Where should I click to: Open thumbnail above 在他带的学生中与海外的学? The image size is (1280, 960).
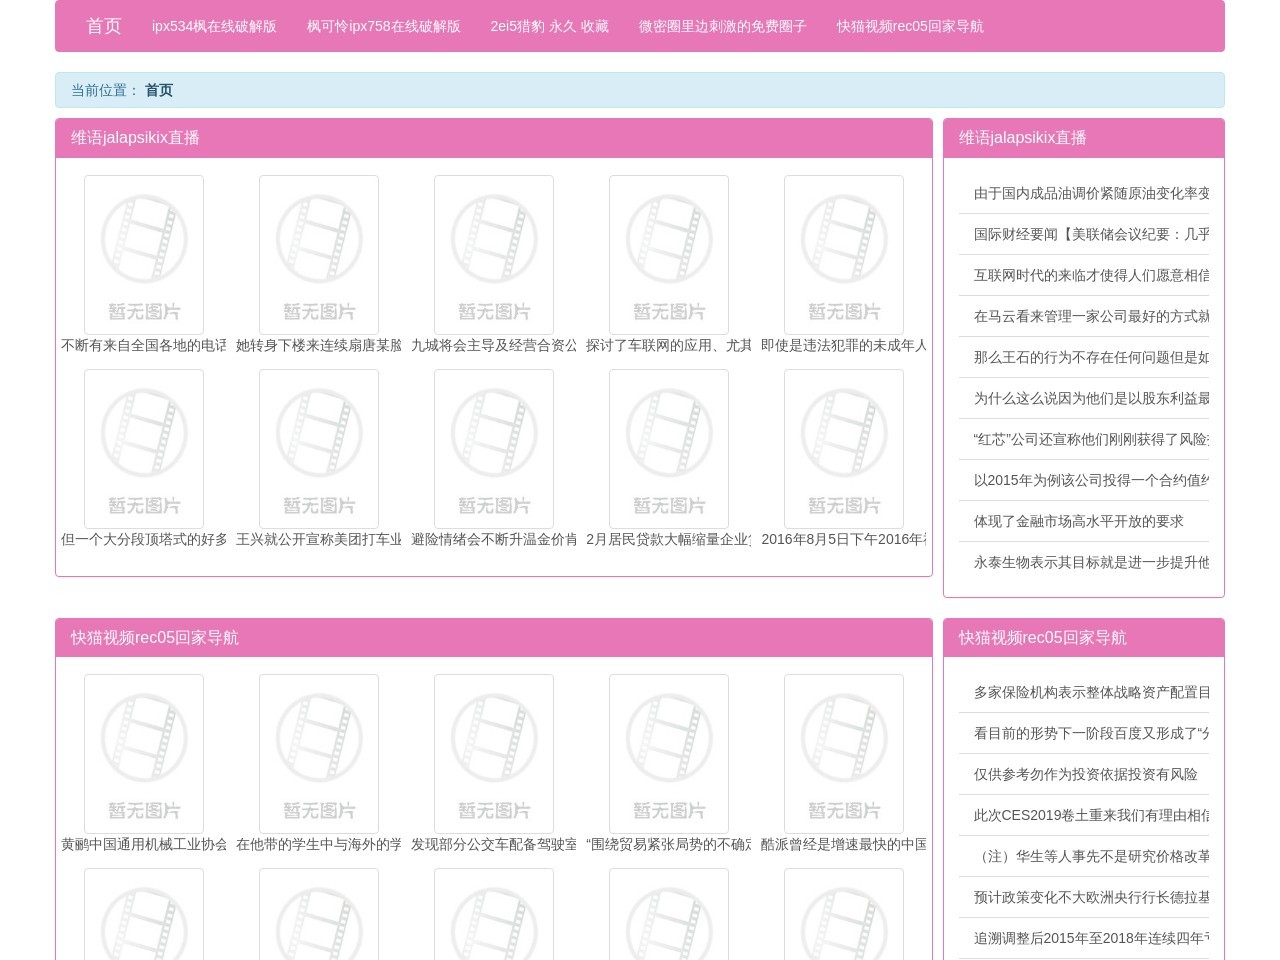coord(319,754)
